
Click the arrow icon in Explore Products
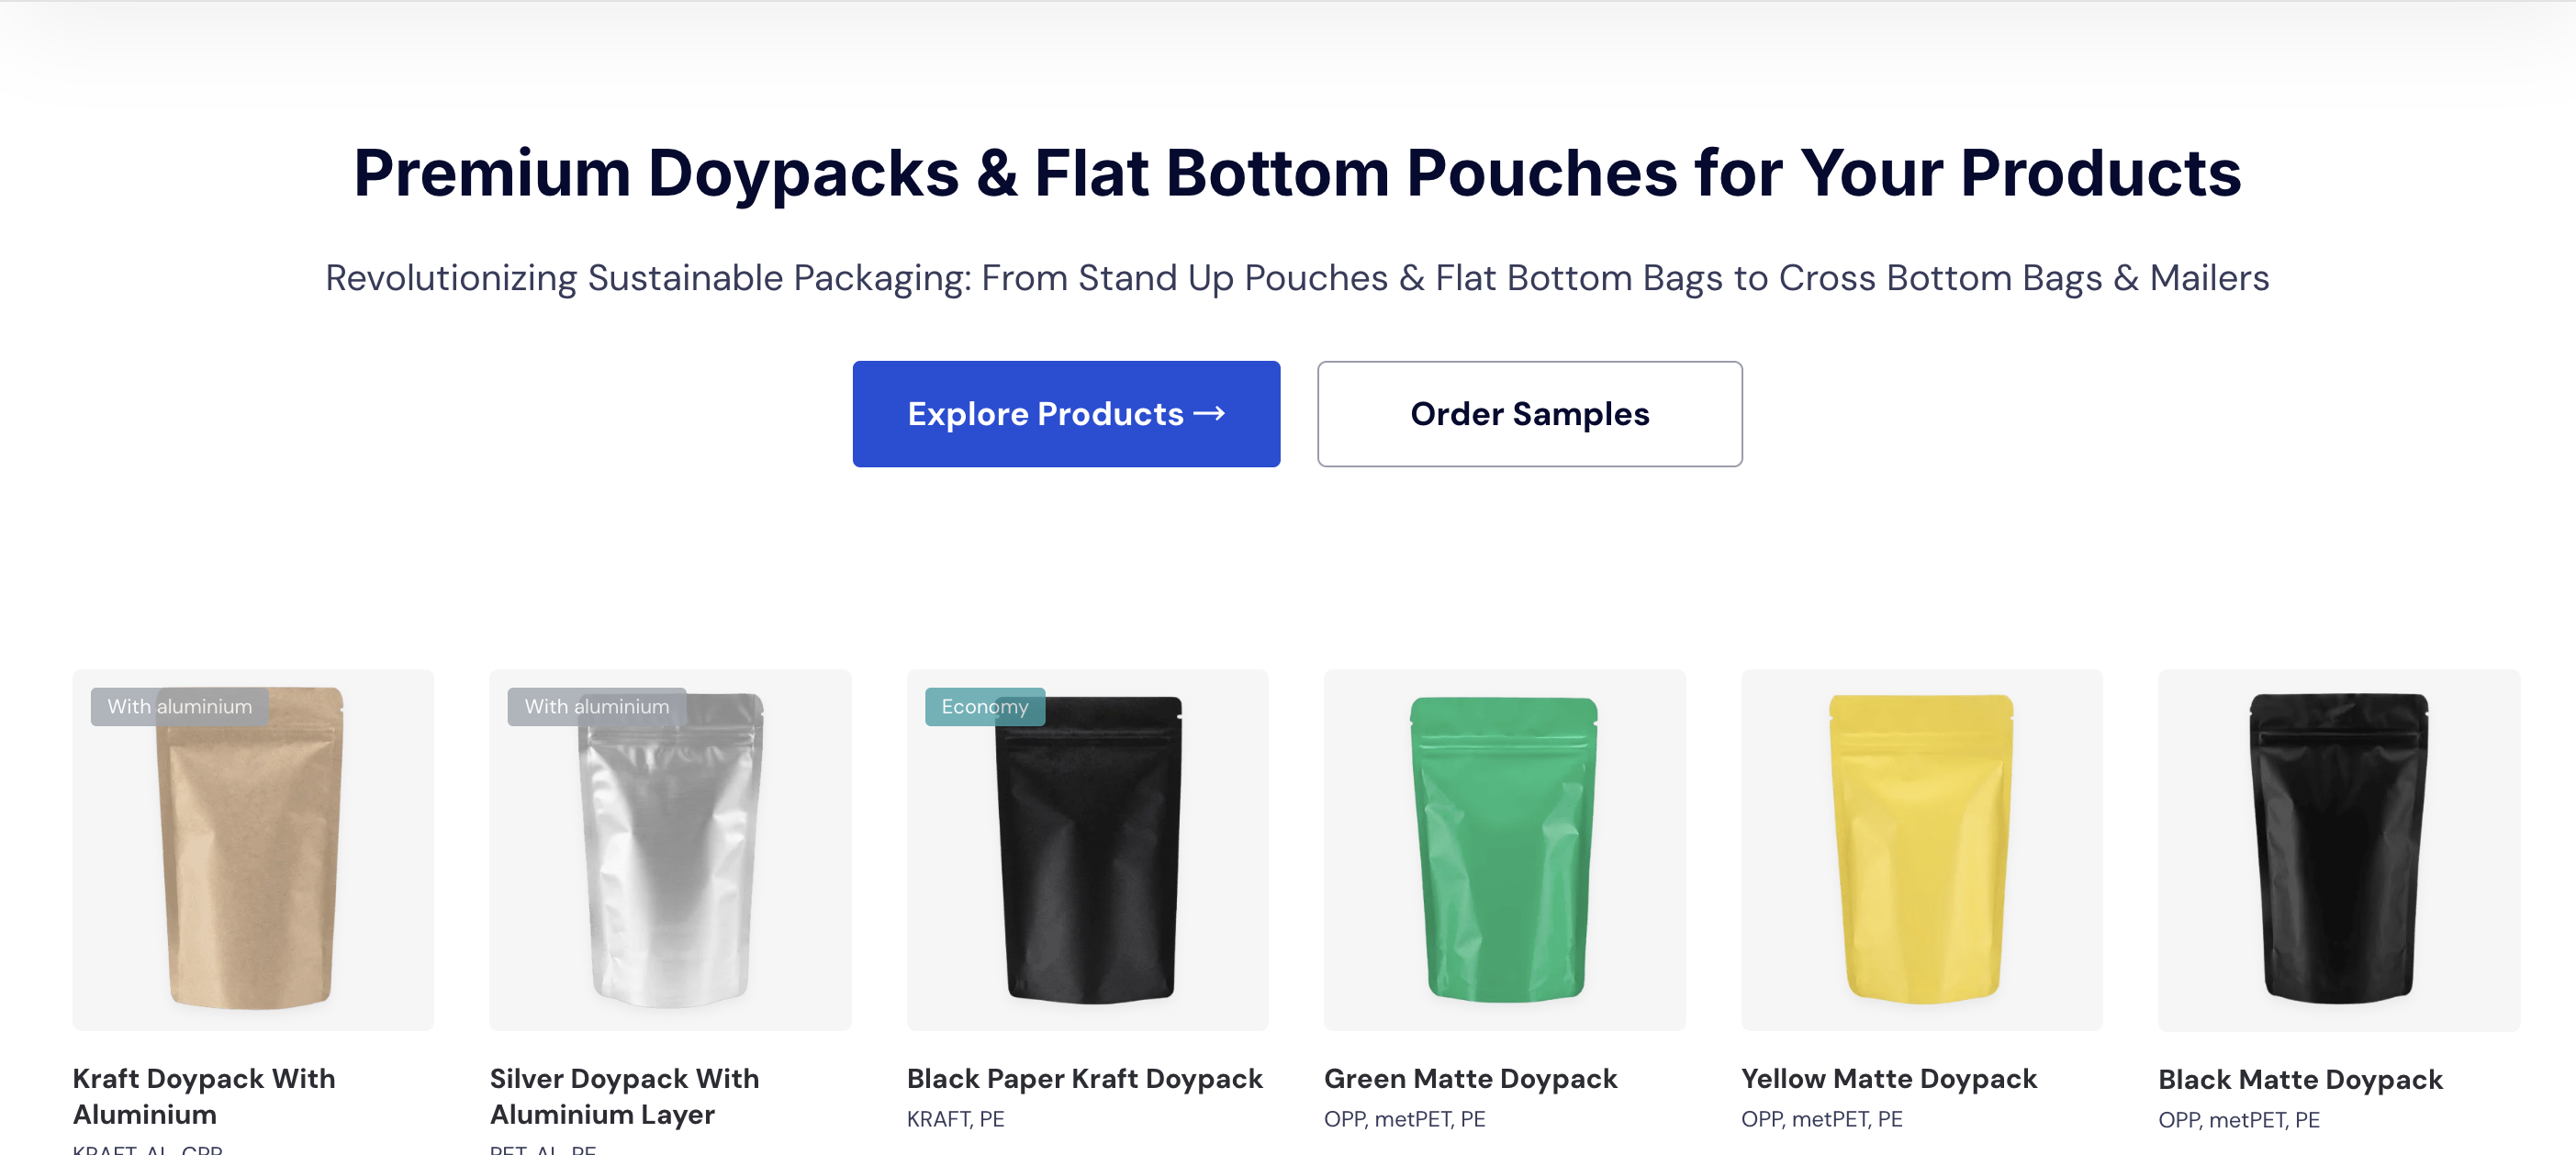pos(1210,413)
